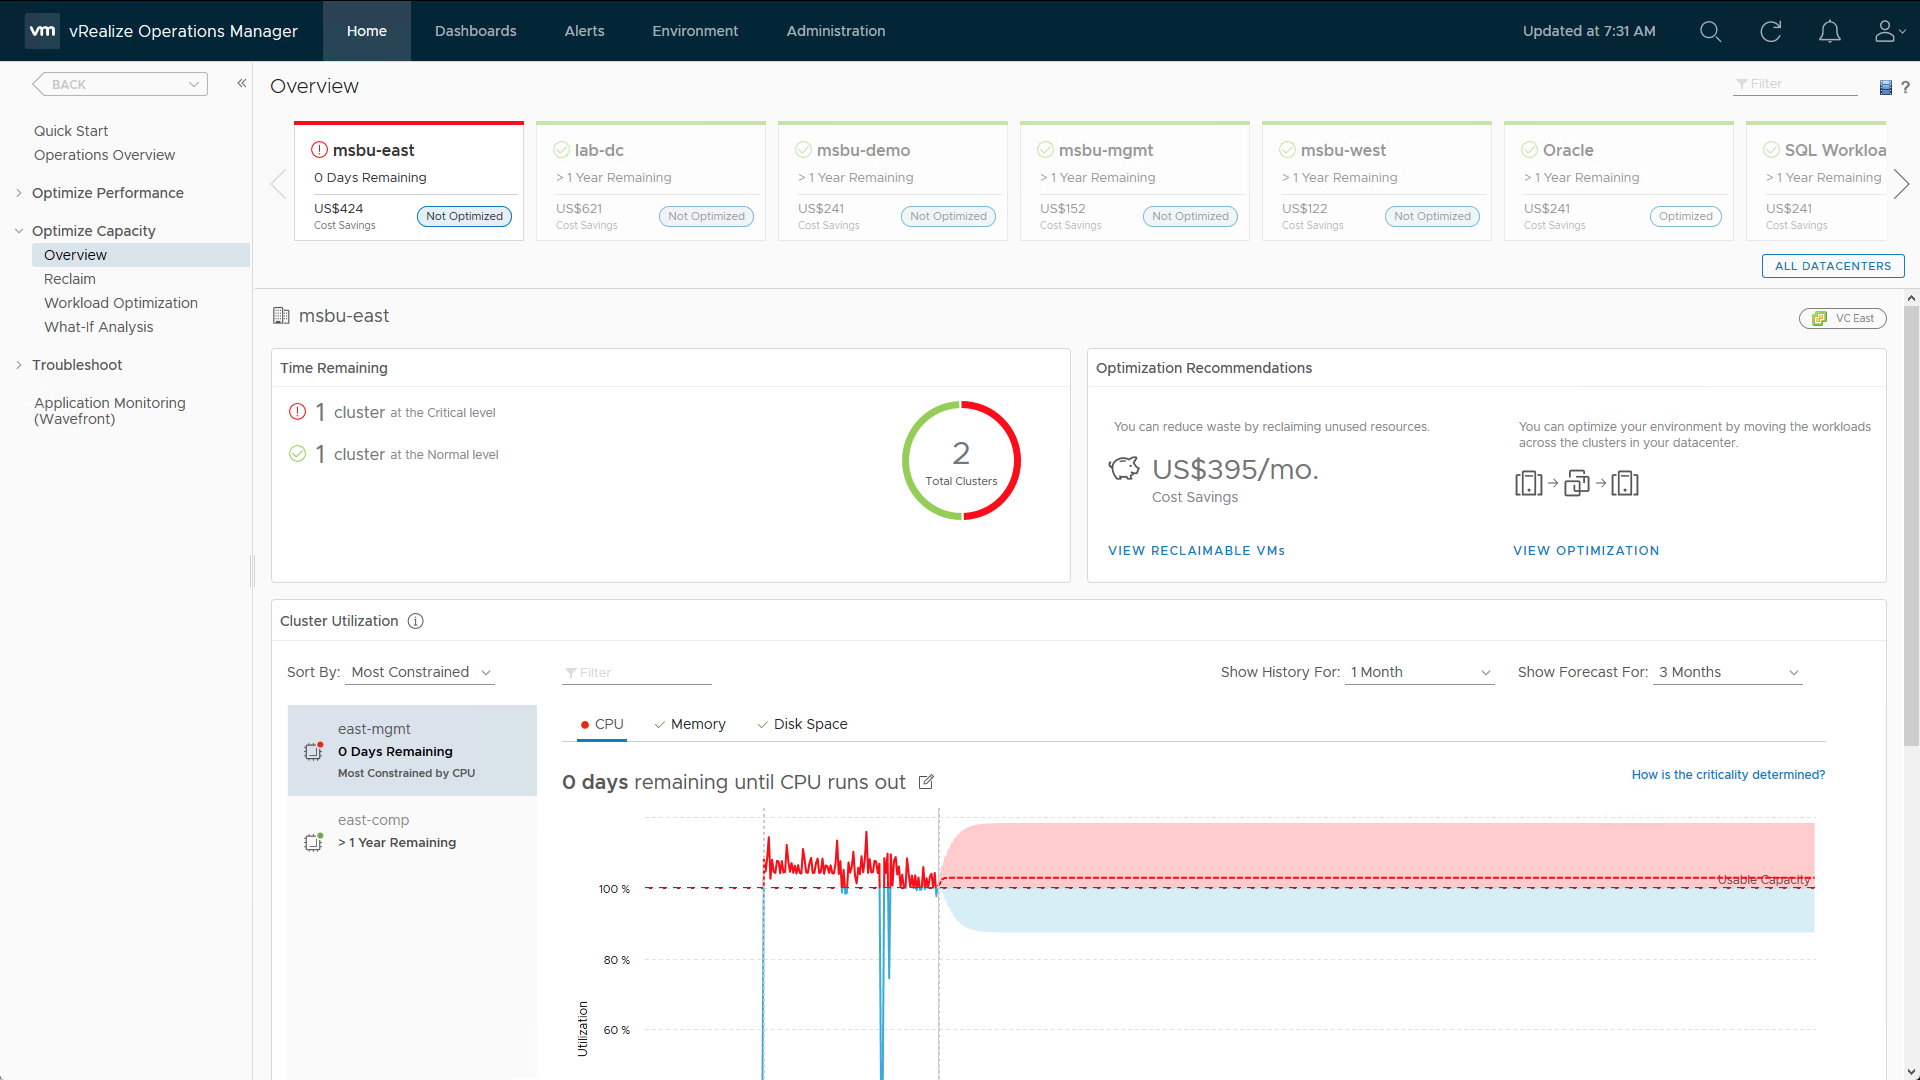Open Application Monitoring (Wavefront)

click(x=110, y=411)
